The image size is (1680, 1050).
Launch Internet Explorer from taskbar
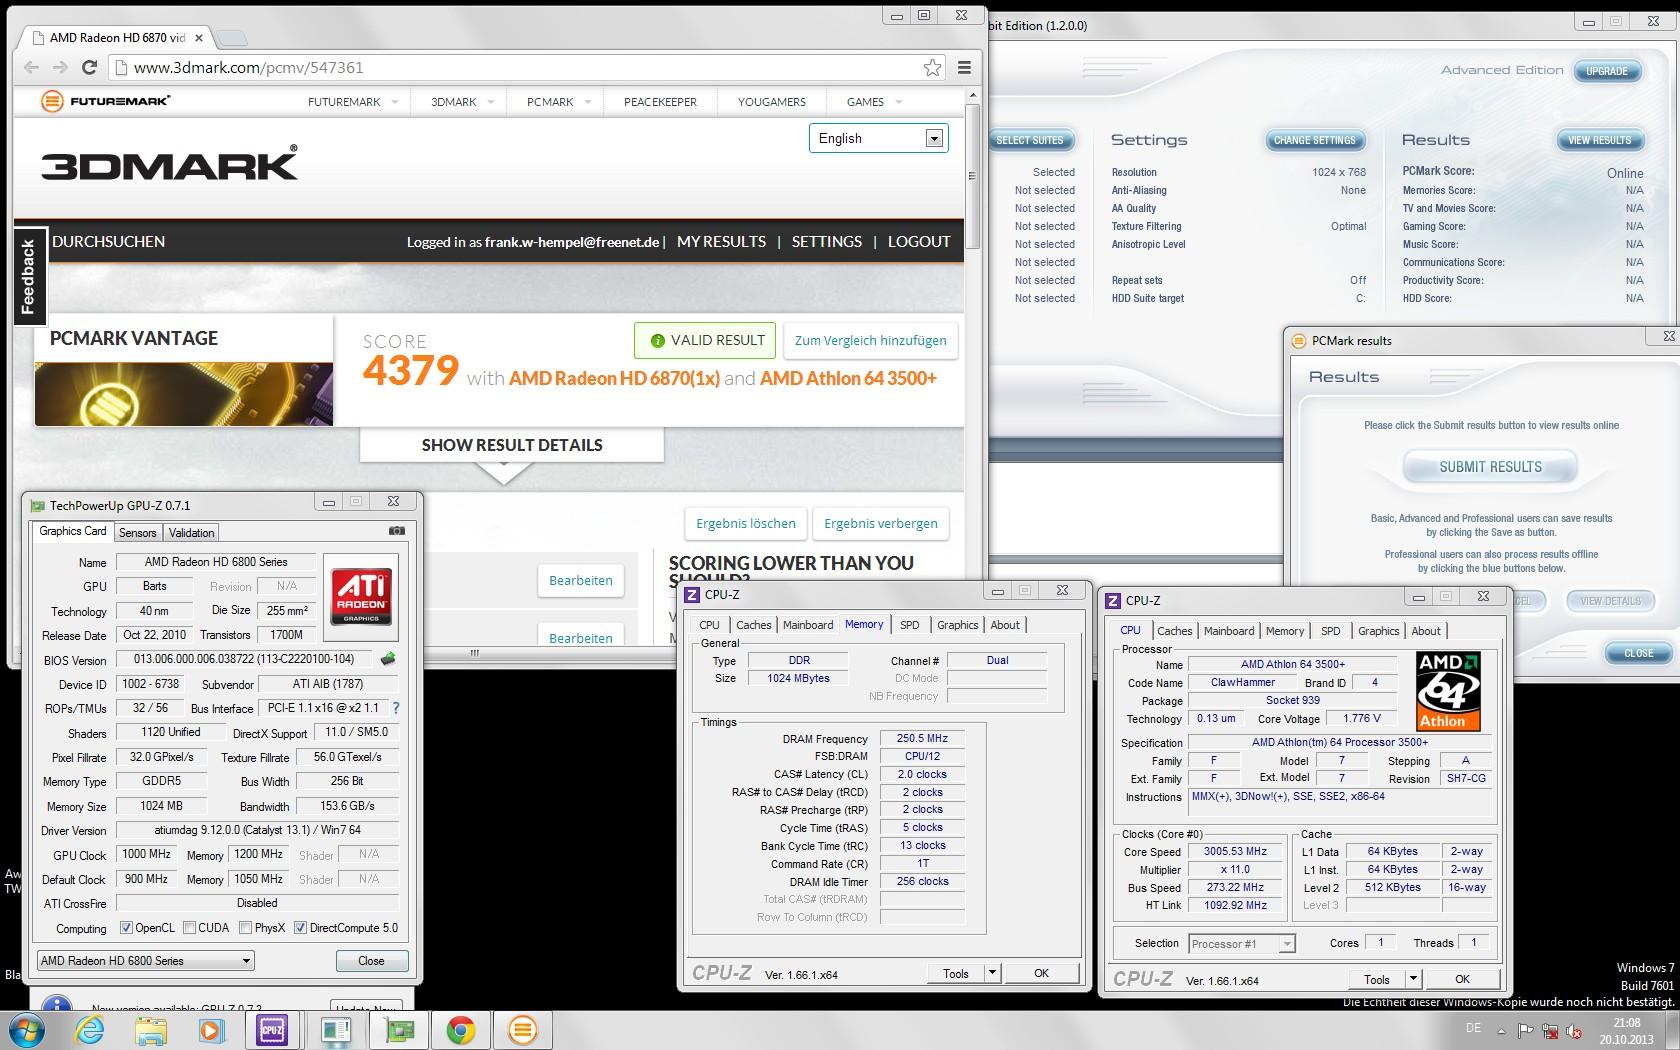tap(90, 1030)
